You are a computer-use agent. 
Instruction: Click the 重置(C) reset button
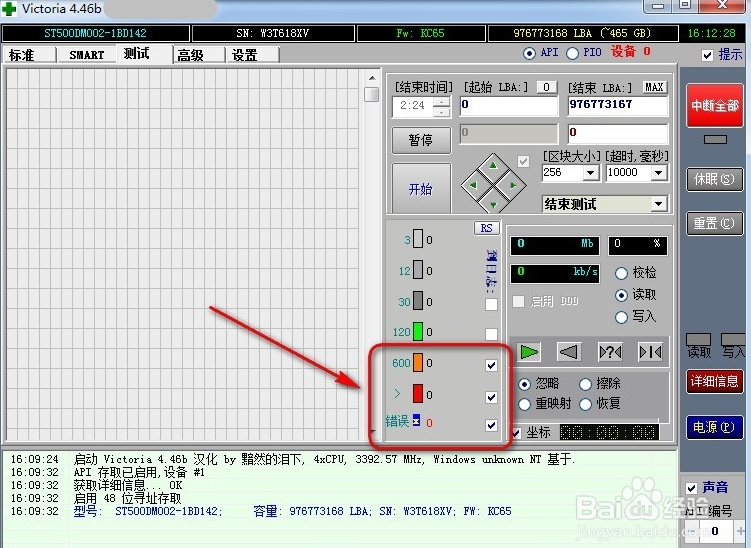[x=714, y=223]
